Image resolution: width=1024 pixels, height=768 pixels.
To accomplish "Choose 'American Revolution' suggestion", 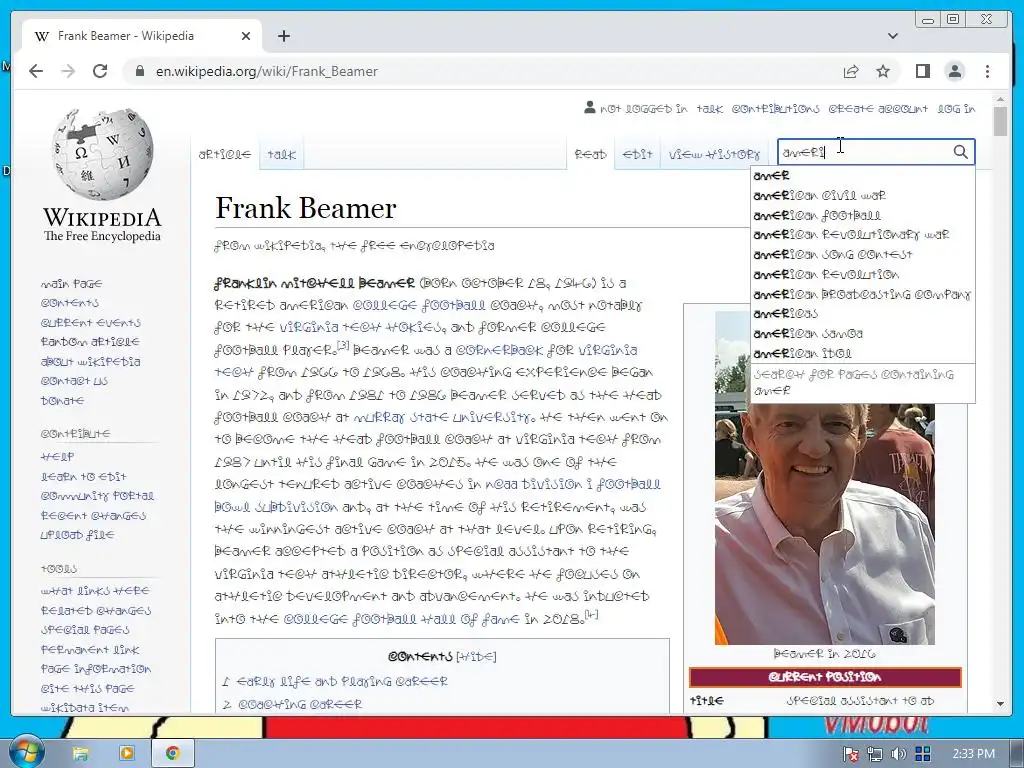I will pos(863,274).
